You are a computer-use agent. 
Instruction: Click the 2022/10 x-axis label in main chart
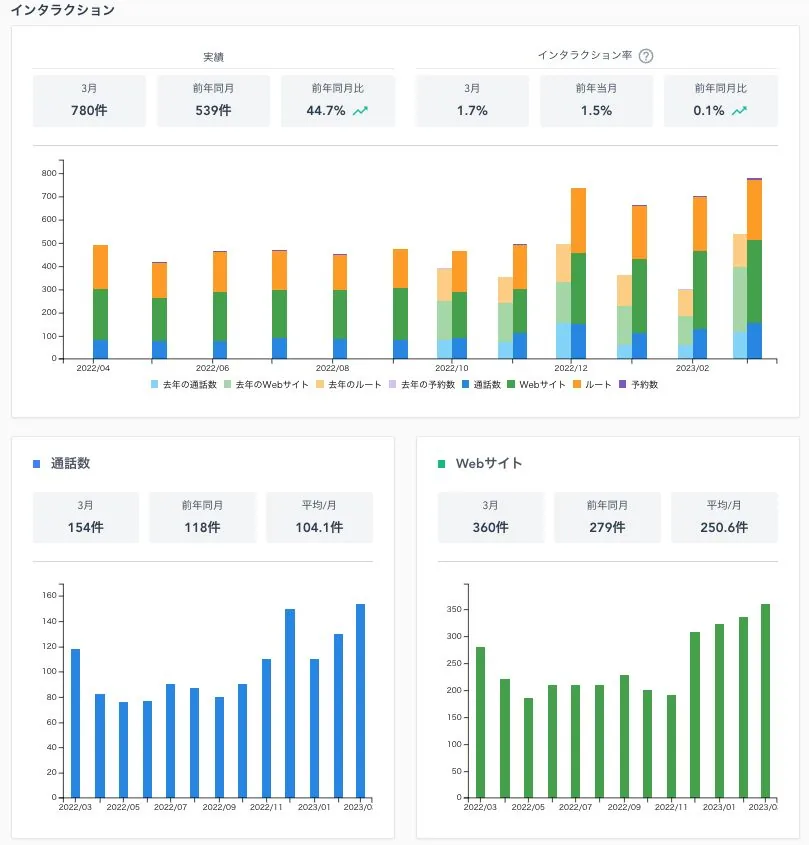pos(452,368)
